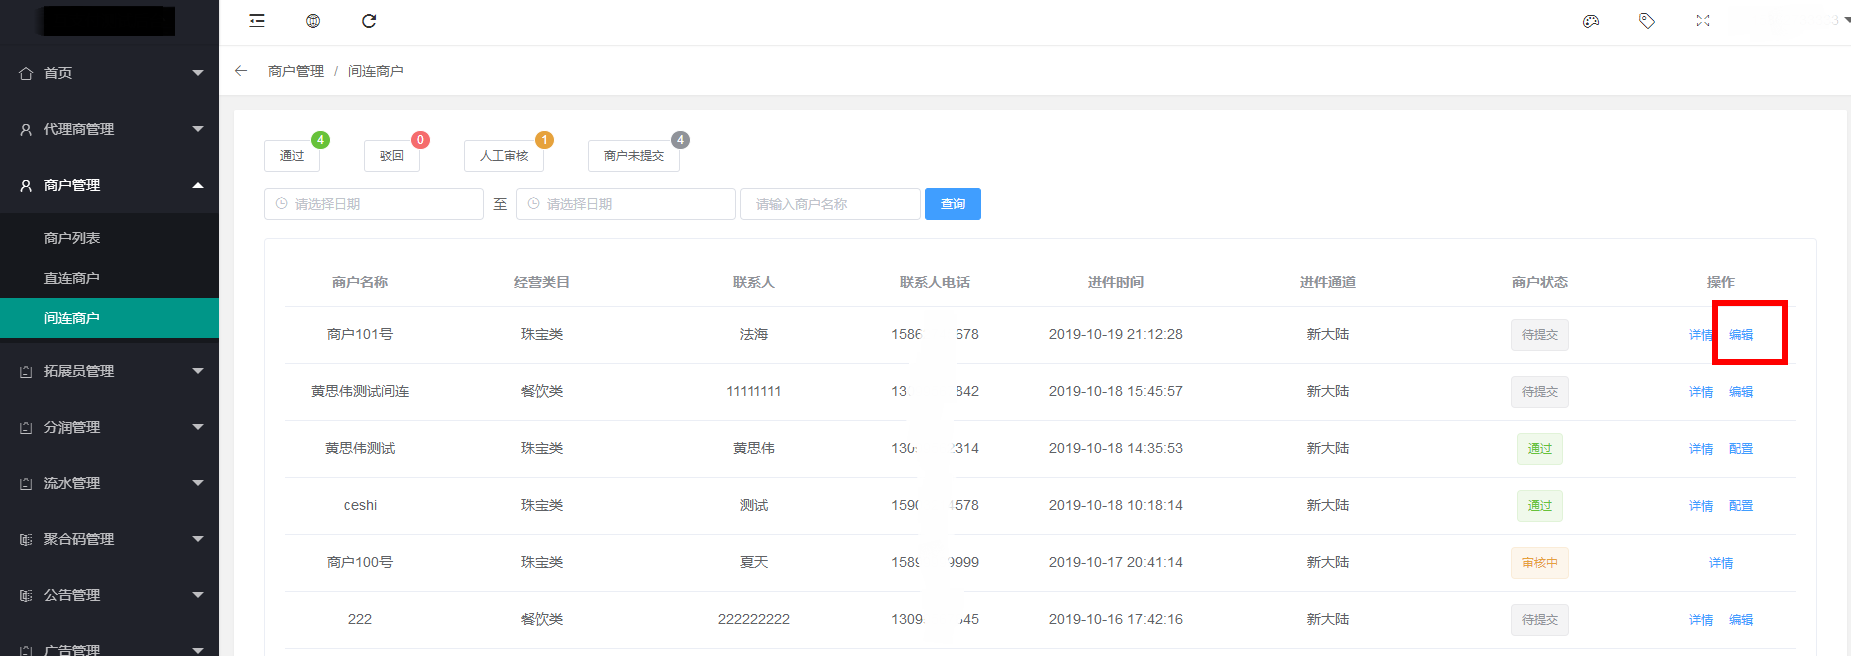Open the end date picker field
Viewport: 1851px width, 656px height.
626,204
